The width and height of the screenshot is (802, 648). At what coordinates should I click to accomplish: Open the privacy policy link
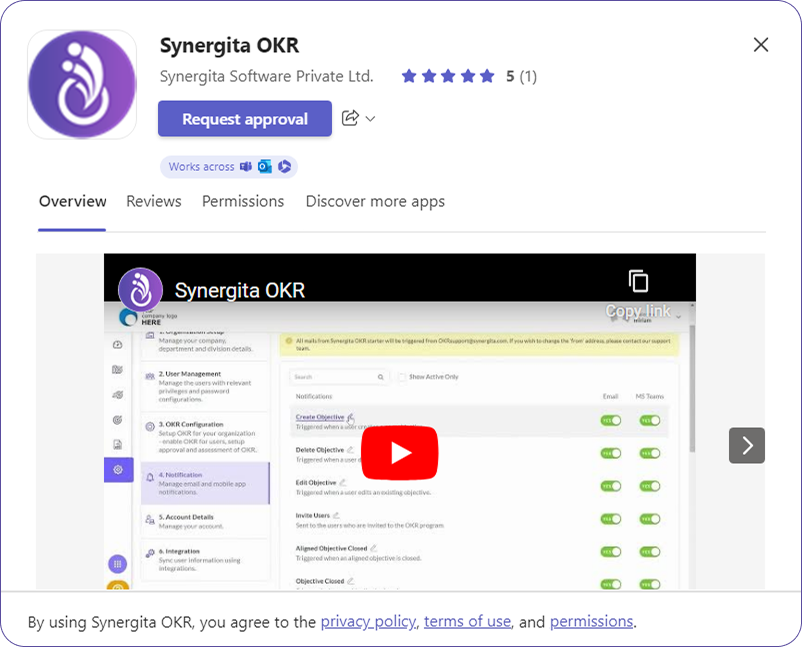point(367,621)
